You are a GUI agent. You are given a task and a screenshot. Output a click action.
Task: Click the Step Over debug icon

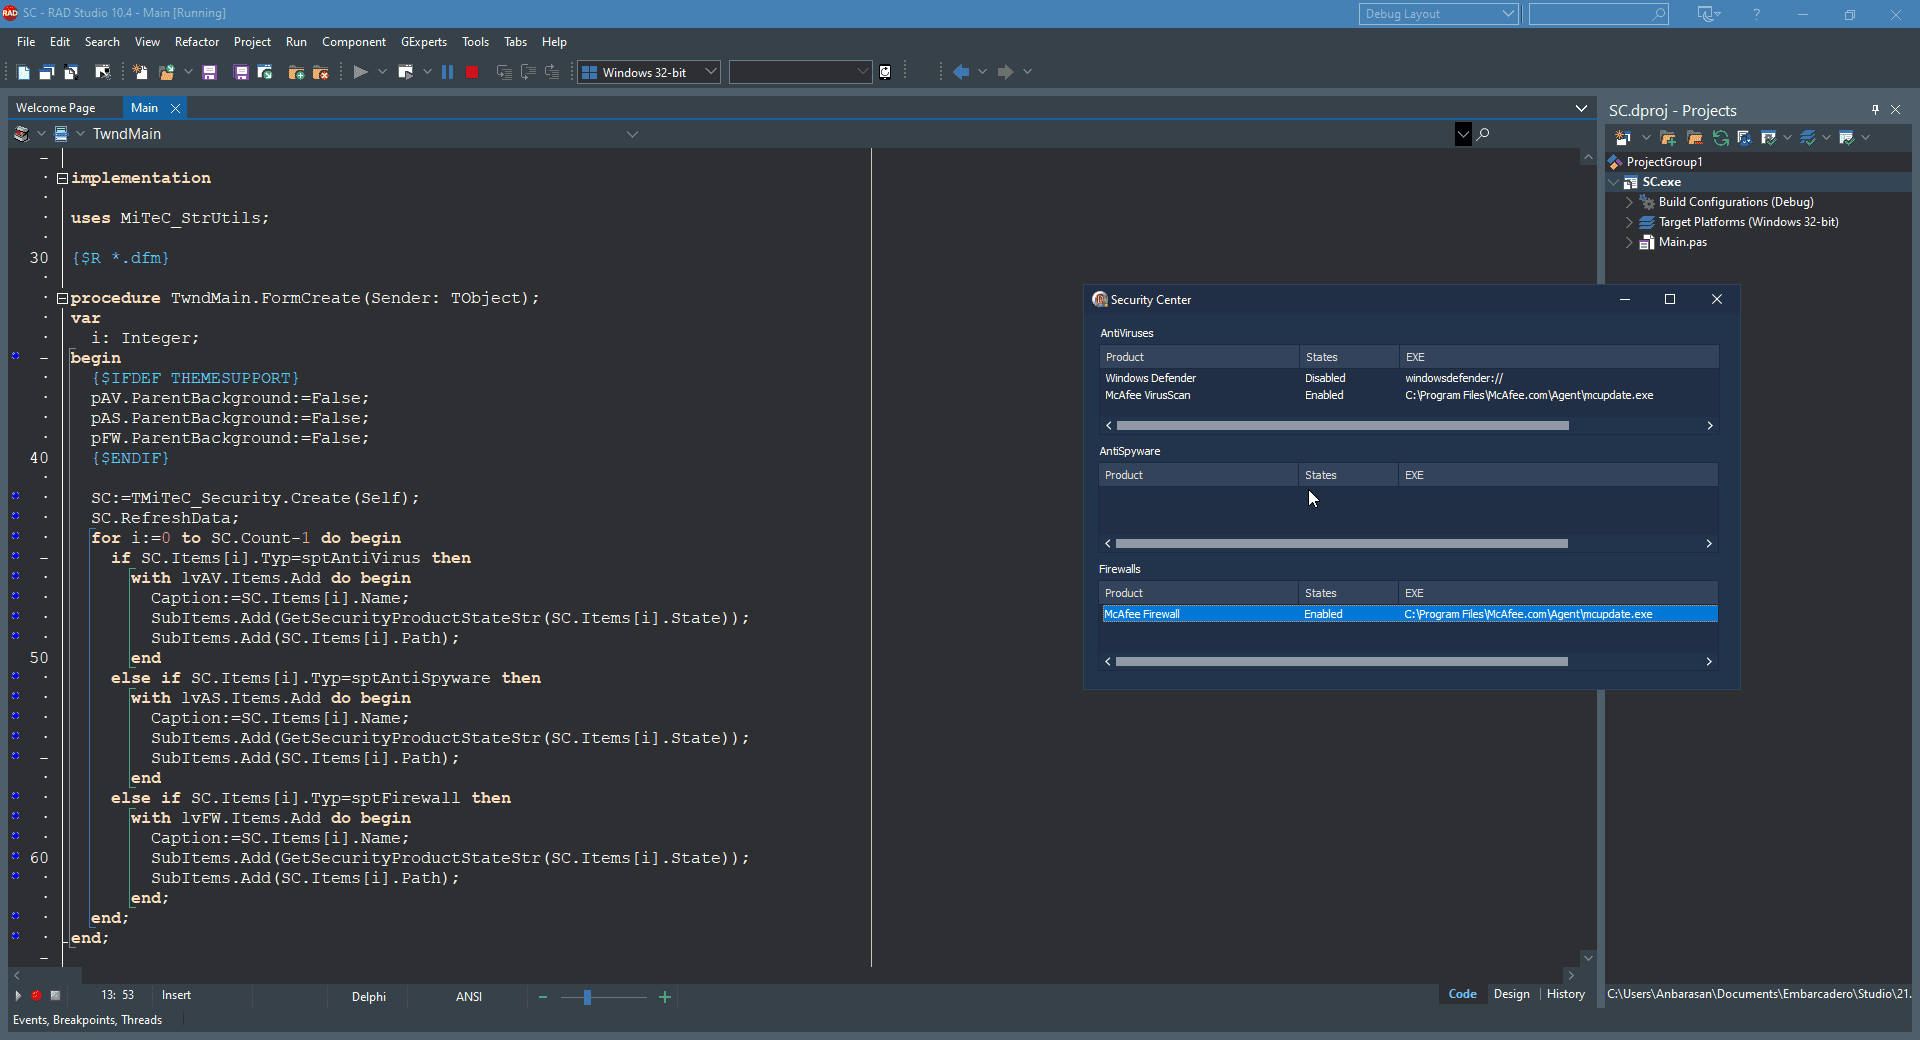tap(528, 72)
